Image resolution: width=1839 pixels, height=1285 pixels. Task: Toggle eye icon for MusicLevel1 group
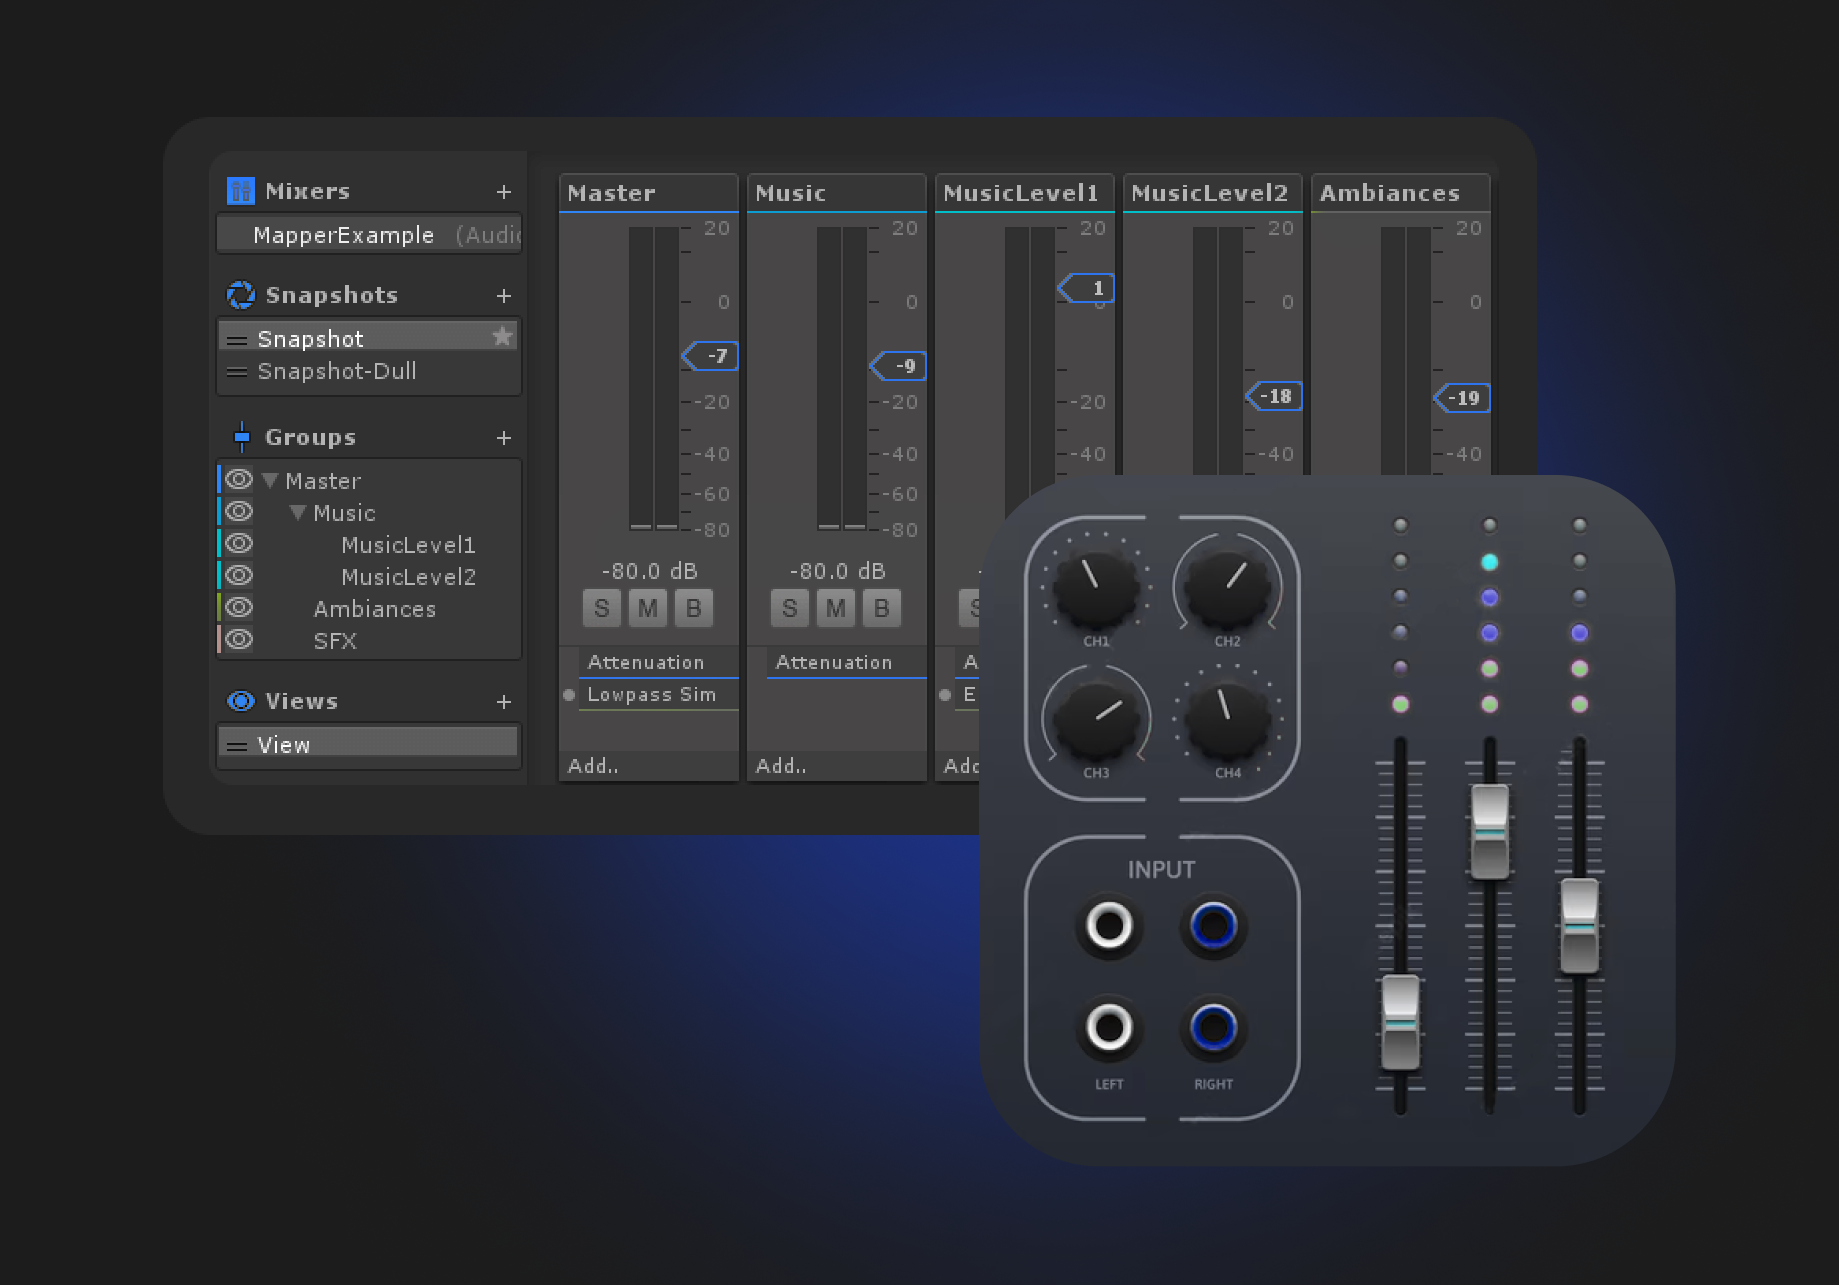tap(239, 544)
